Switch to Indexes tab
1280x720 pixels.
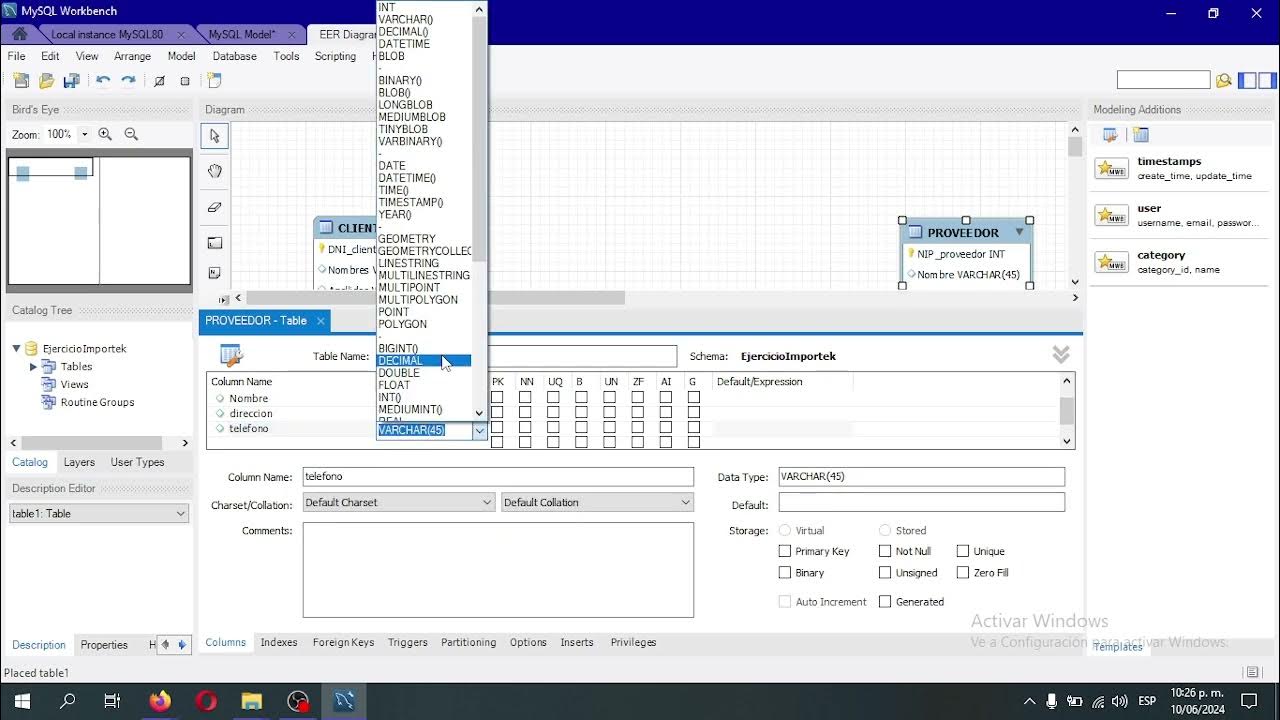(x=279, y=642)
